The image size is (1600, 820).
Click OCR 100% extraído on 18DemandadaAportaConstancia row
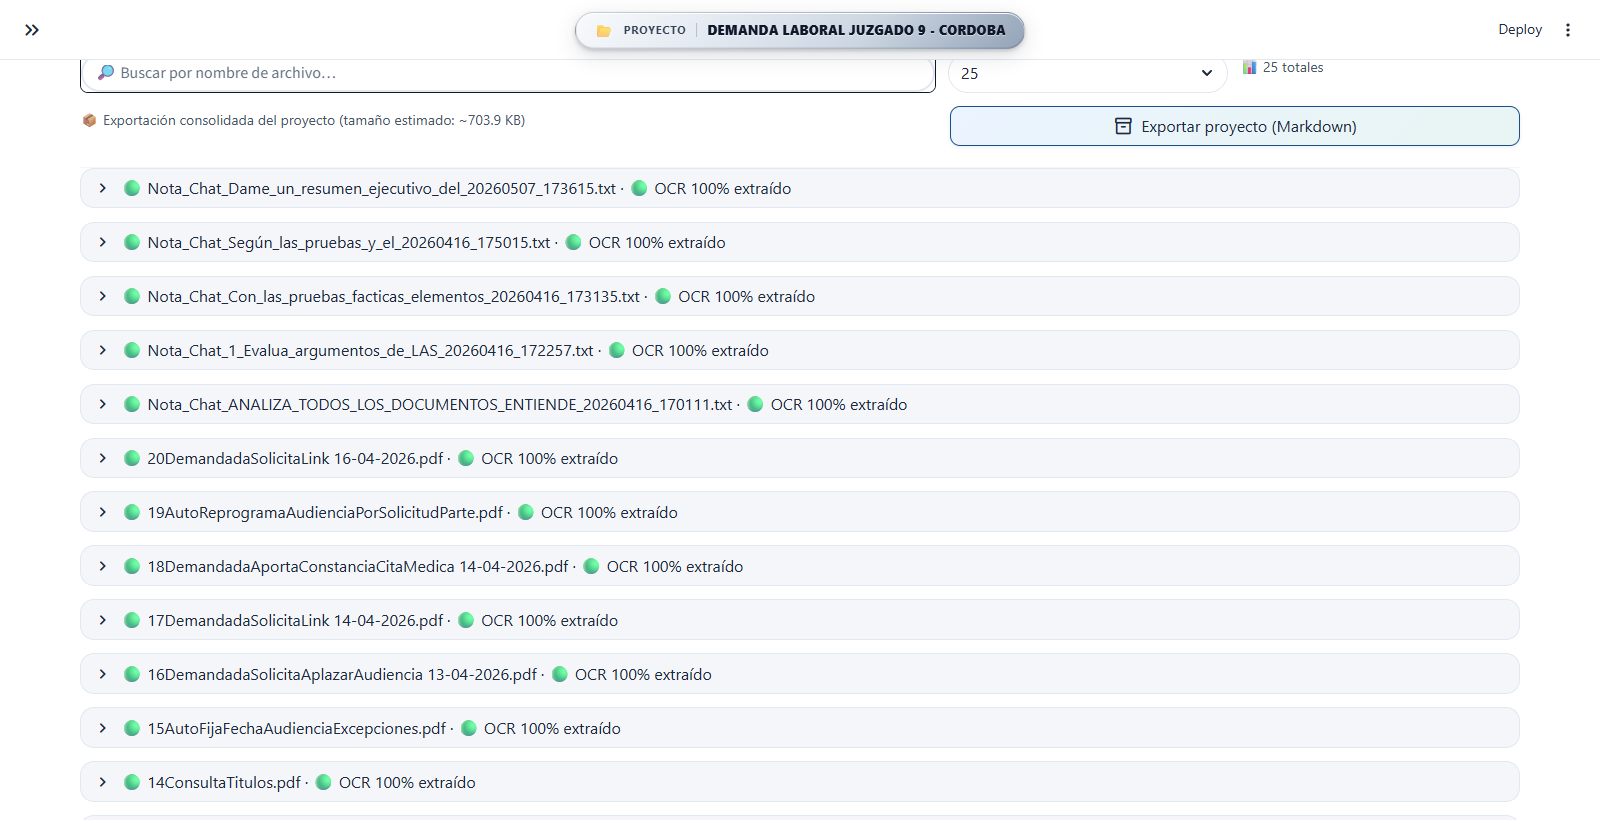[x=675, y=566]
